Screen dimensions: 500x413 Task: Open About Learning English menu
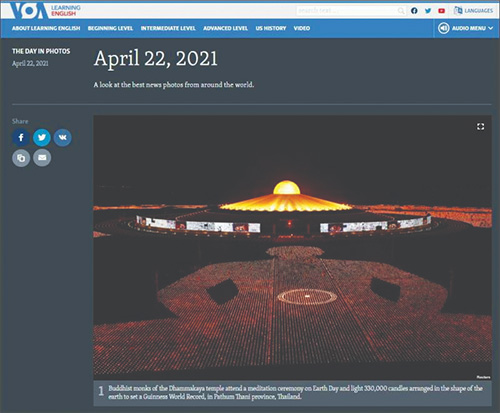(46, 28)
